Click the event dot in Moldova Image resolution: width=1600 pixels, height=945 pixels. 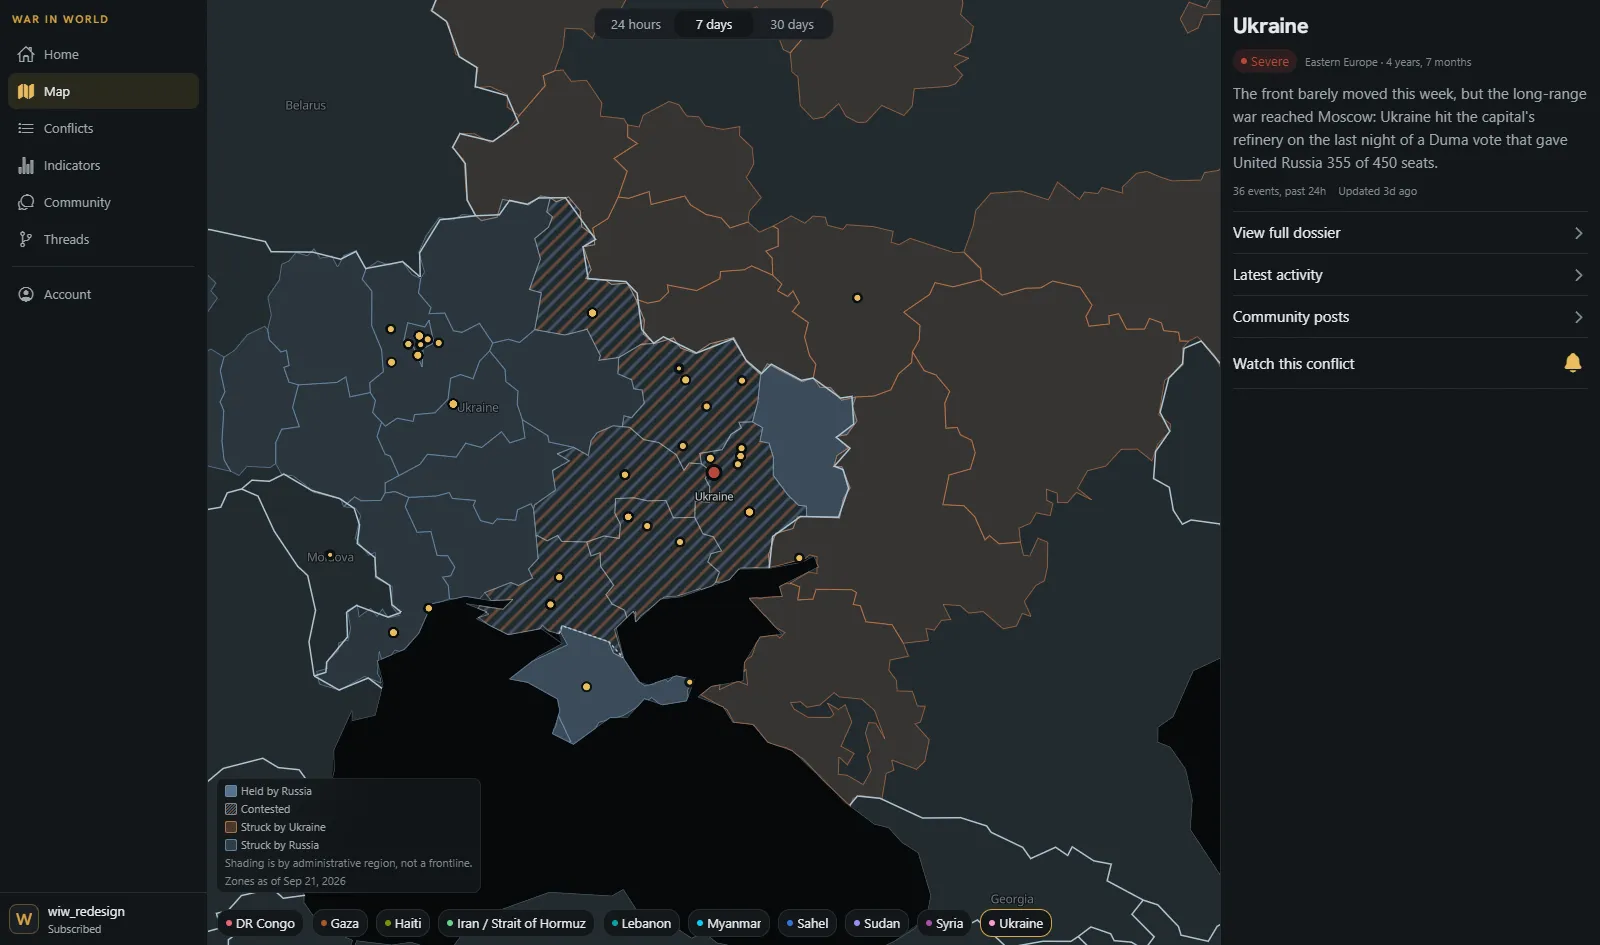pyautogui.click(x=330, y=555)
